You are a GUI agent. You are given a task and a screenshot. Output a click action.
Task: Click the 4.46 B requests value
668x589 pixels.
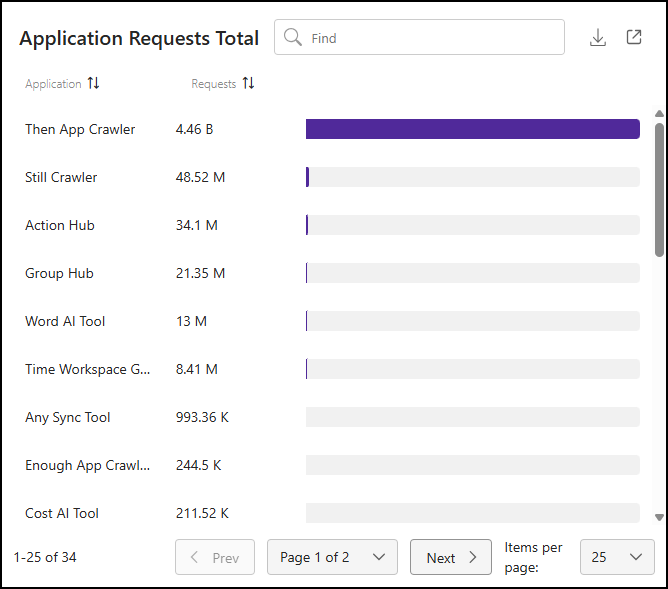(x=194, y=129)
